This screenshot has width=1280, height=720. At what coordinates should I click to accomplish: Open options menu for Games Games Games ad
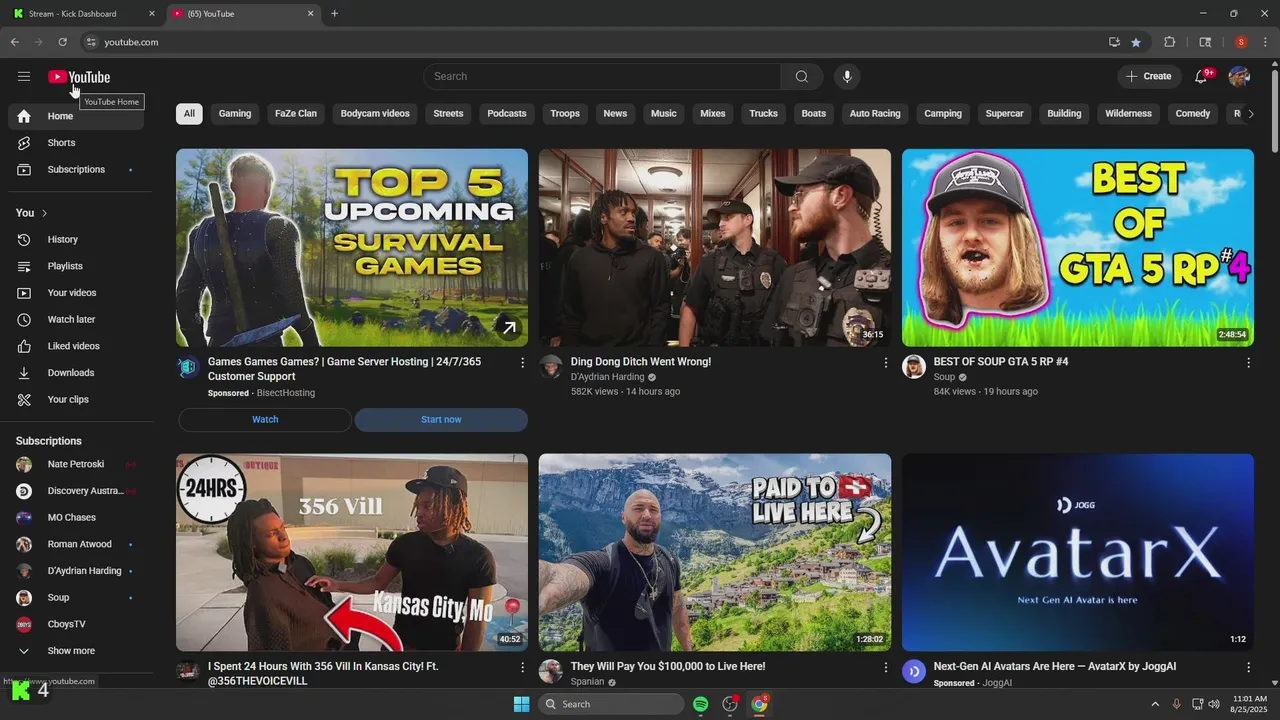[522, 363]
